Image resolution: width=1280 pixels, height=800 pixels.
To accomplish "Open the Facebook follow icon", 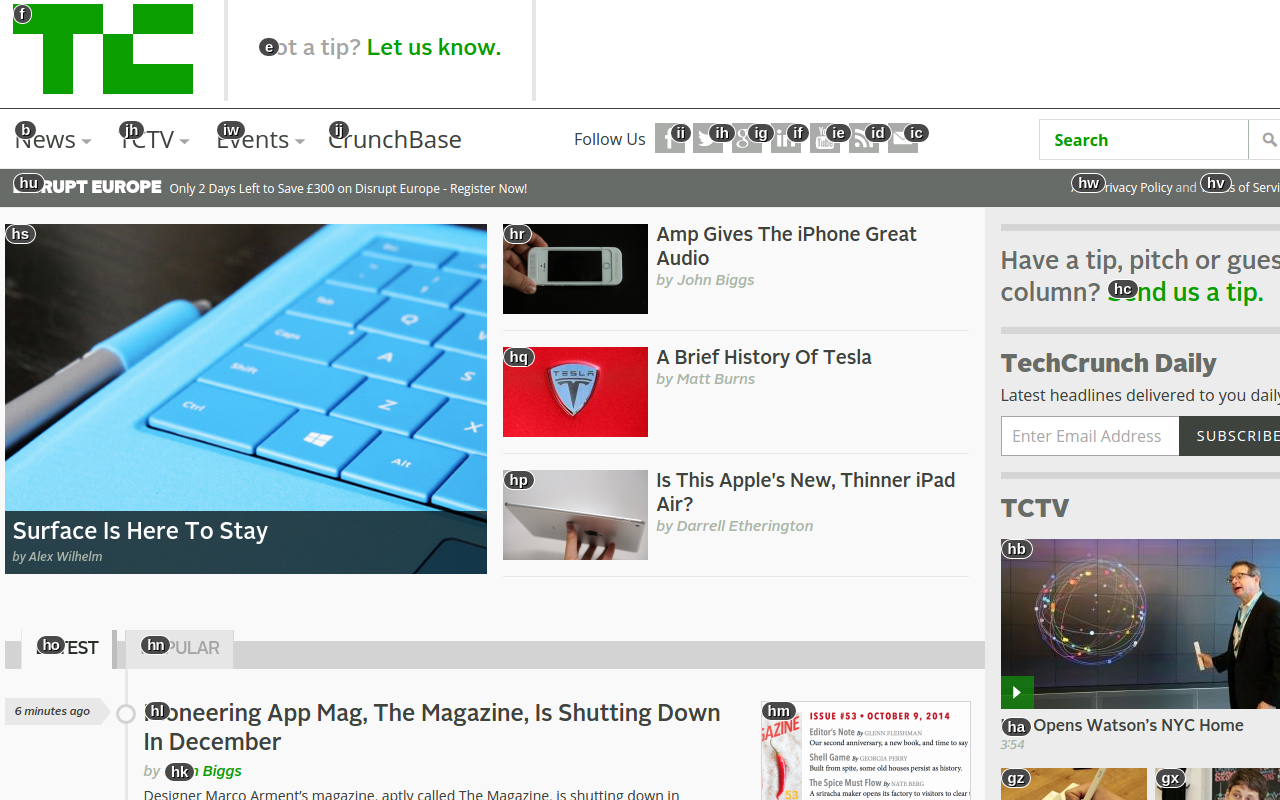I will pos(670,139).
